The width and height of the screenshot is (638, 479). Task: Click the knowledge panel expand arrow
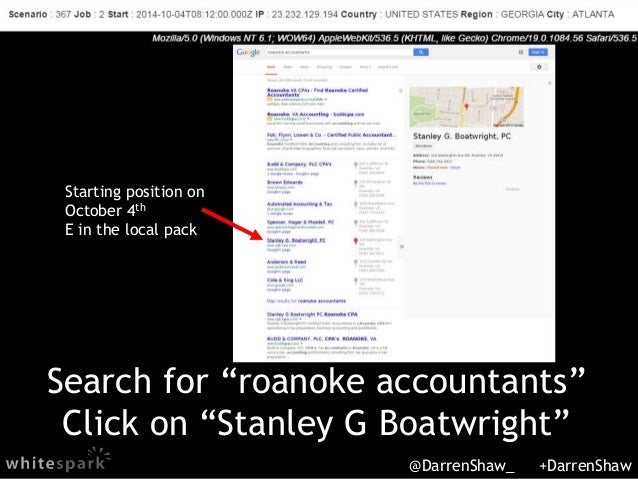pyautogui.click(x=402, y=246)
